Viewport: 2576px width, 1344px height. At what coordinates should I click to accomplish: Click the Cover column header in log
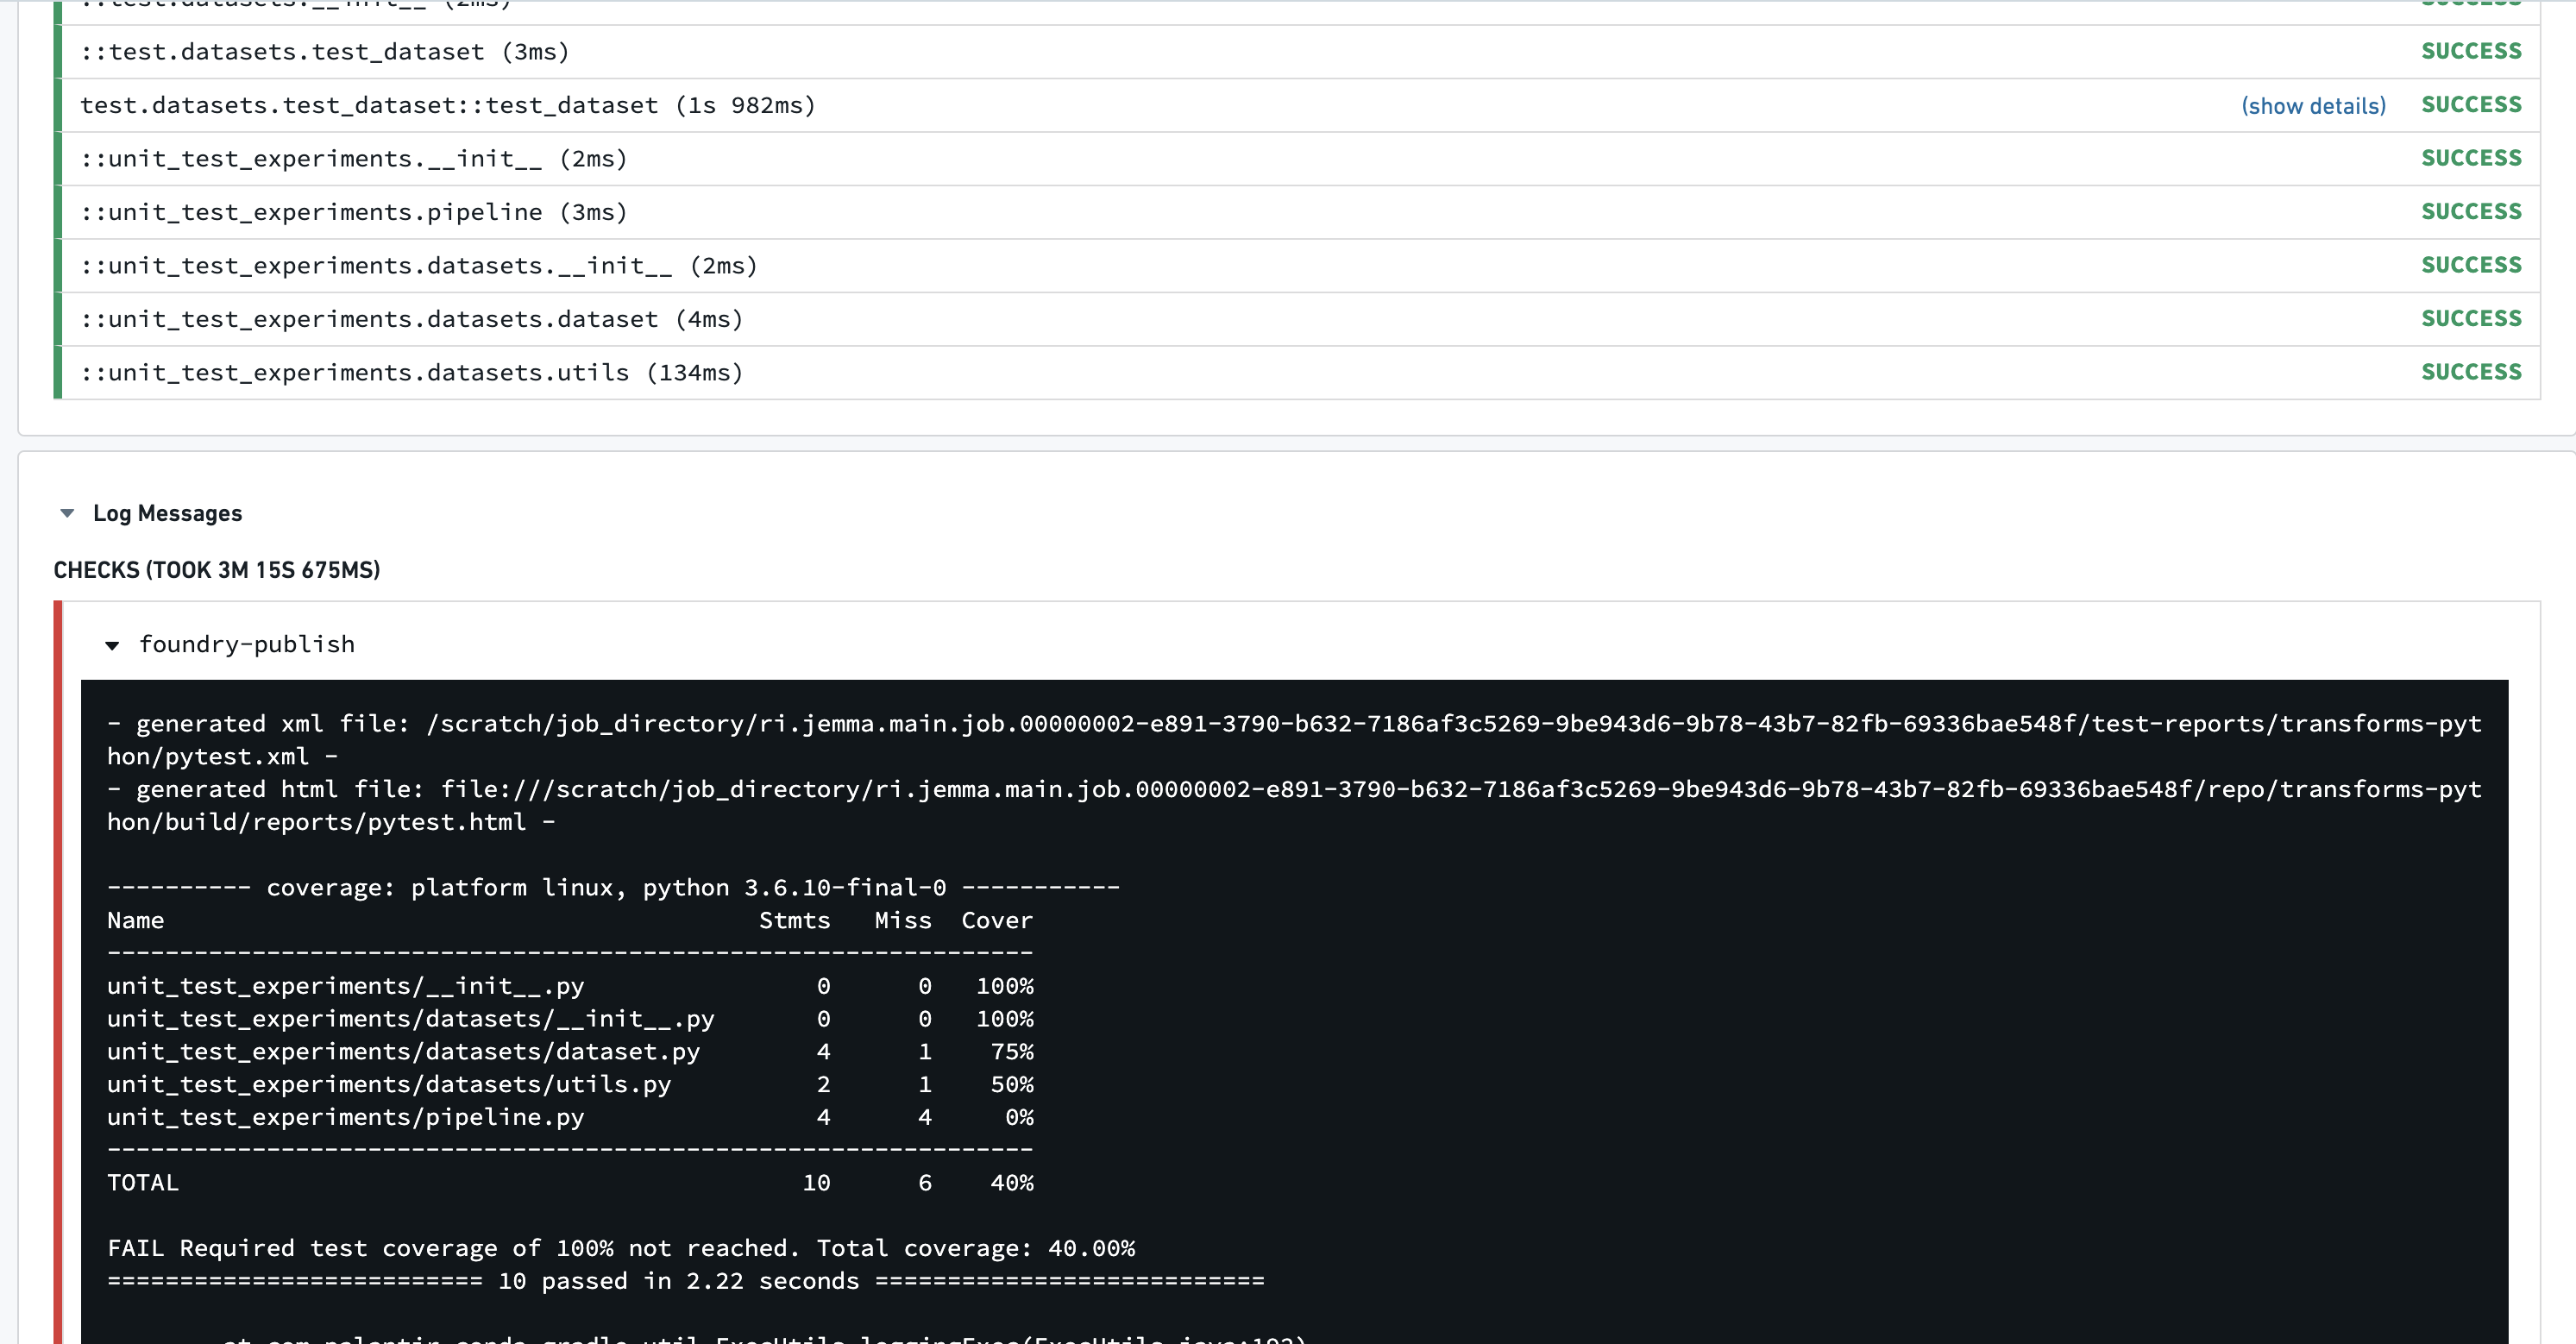pos(997,920)
